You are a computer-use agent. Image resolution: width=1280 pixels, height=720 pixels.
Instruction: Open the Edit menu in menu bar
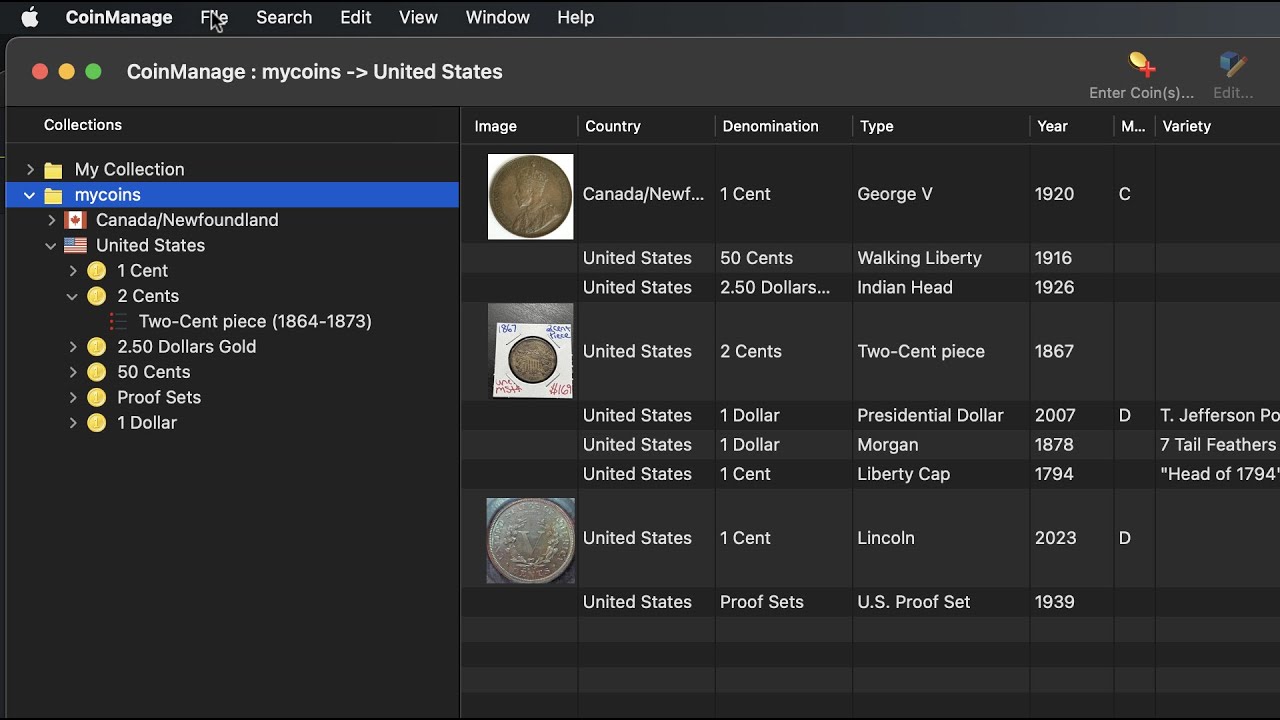355,17
